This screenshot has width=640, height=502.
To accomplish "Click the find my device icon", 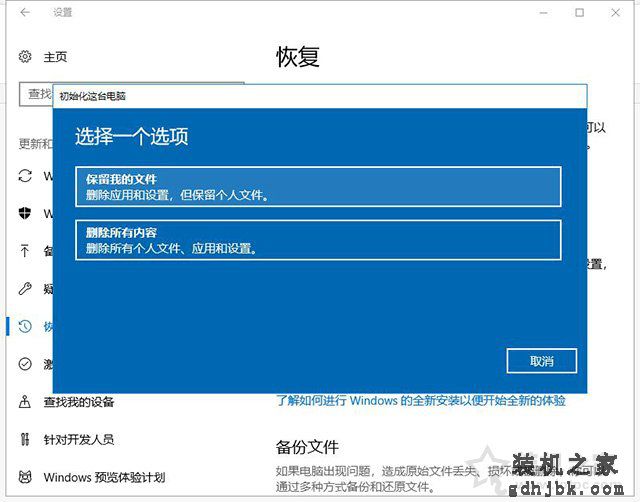I will coord(25,402).
